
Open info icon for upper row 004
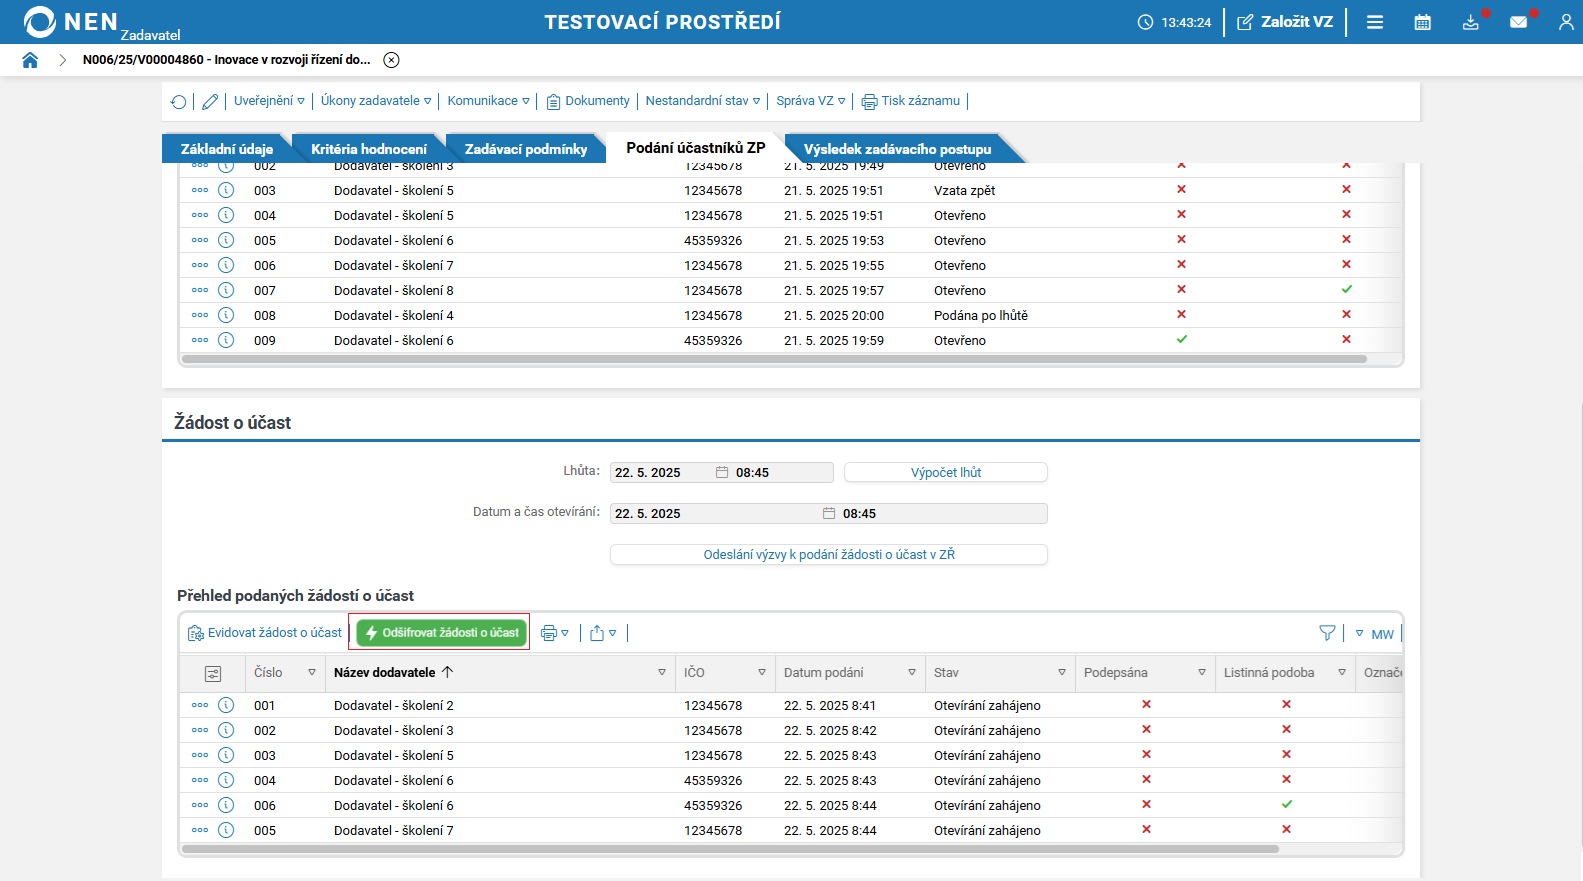(x=226, y=215)
